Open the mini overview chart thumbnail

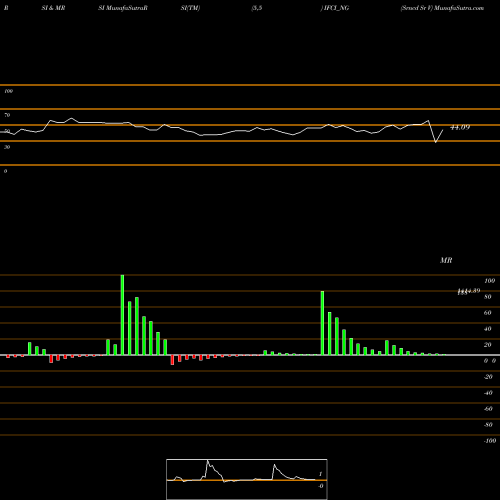[x=247, y=479]
